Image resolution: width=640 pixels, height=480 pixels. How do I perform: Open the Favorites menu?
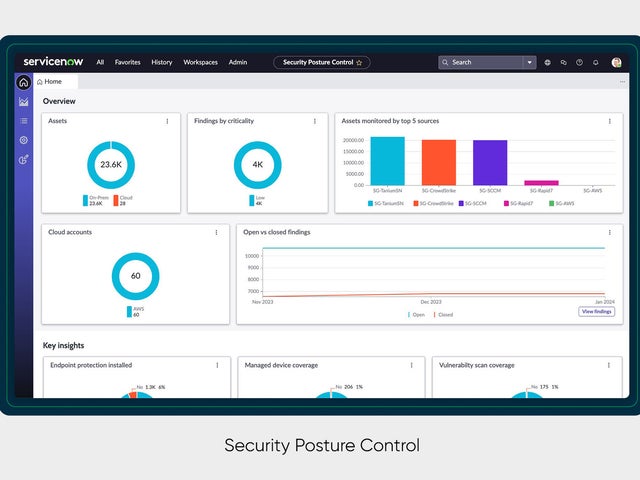pos(127,62)
